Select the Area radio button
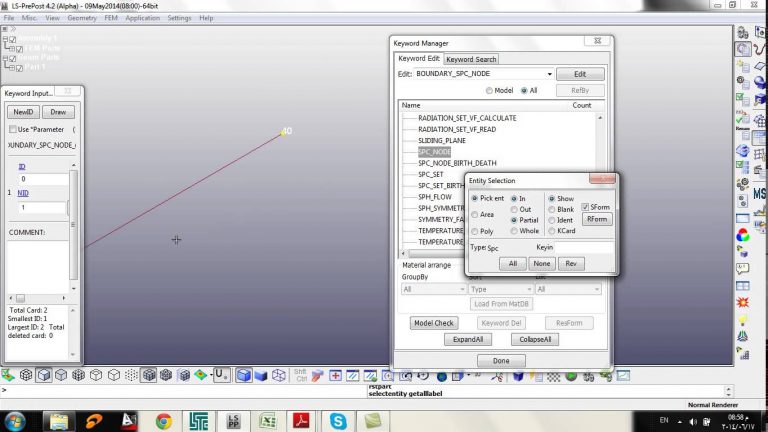Image resolution: width=768 pixels, height=432 pixels. click(475, 214)
